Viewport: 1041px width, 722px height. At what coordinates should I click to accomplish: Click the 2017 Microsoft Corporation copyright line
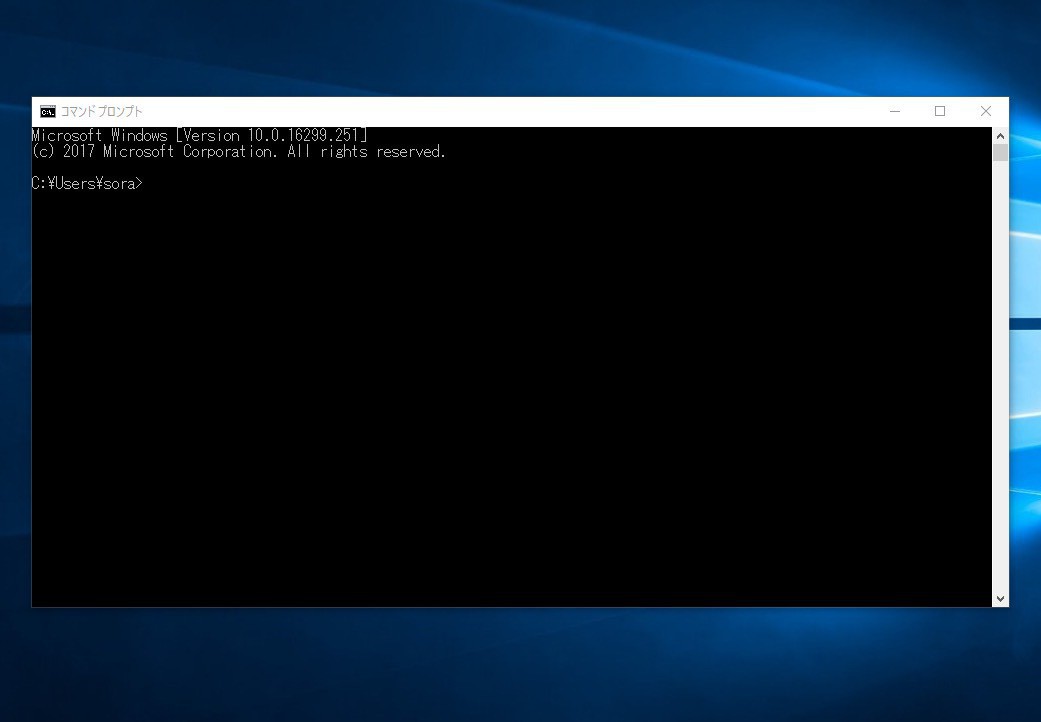[238, 151]
